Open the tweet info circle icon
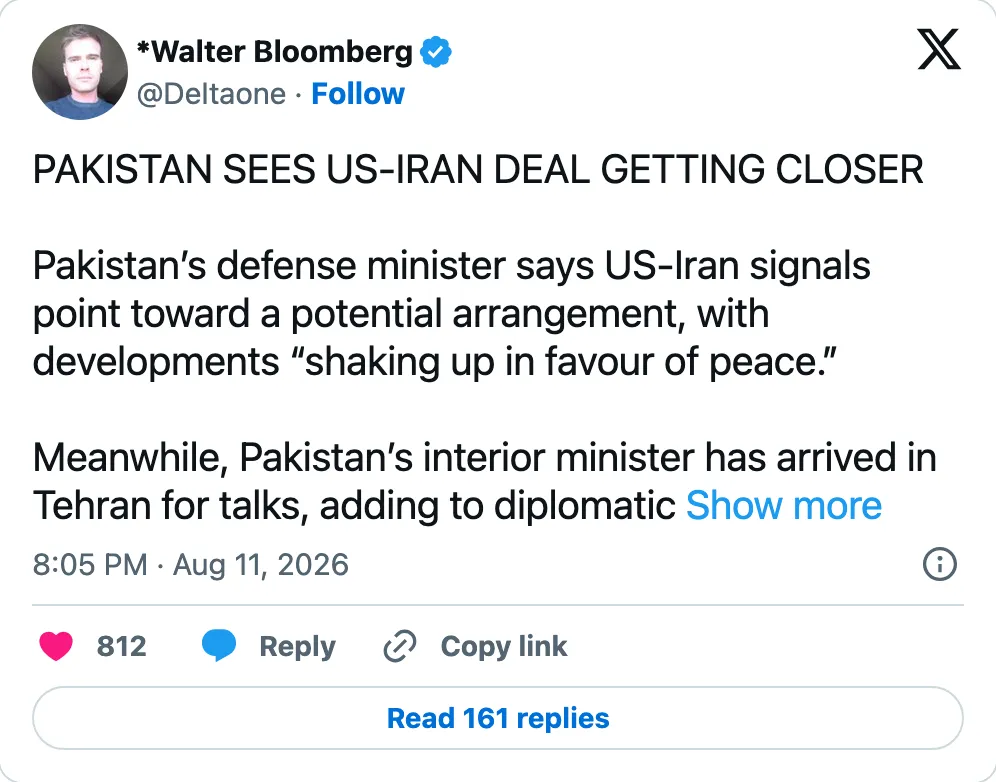 coord(939,564)
